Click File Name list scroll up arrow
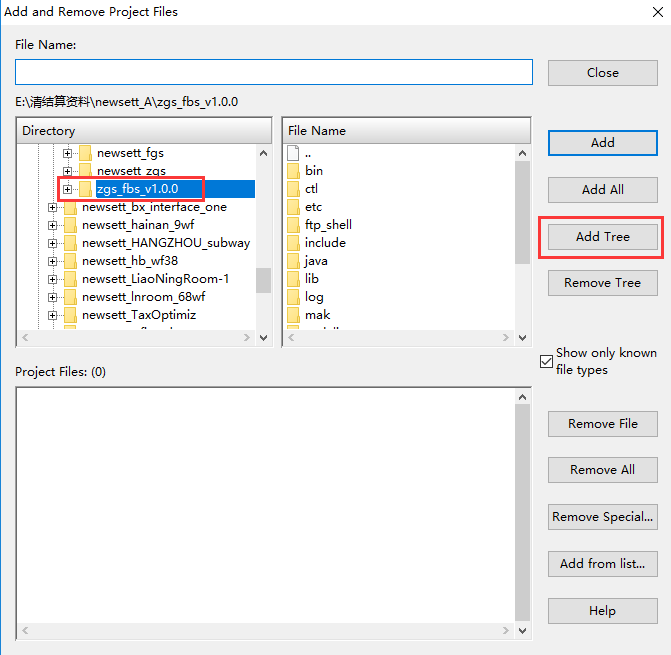This screenshot has width=671, height=655. (x=523, y=153)
